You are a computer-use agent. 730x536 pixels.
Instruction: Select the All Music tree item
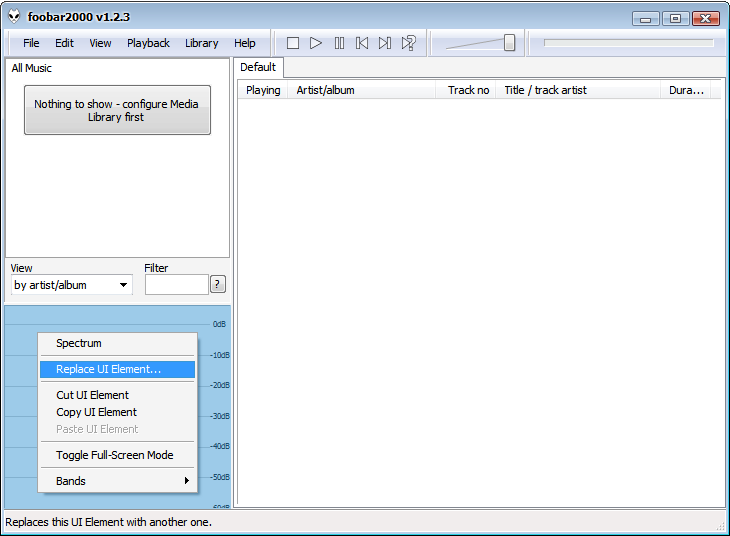pyautogui.click(x=32, y=68)
